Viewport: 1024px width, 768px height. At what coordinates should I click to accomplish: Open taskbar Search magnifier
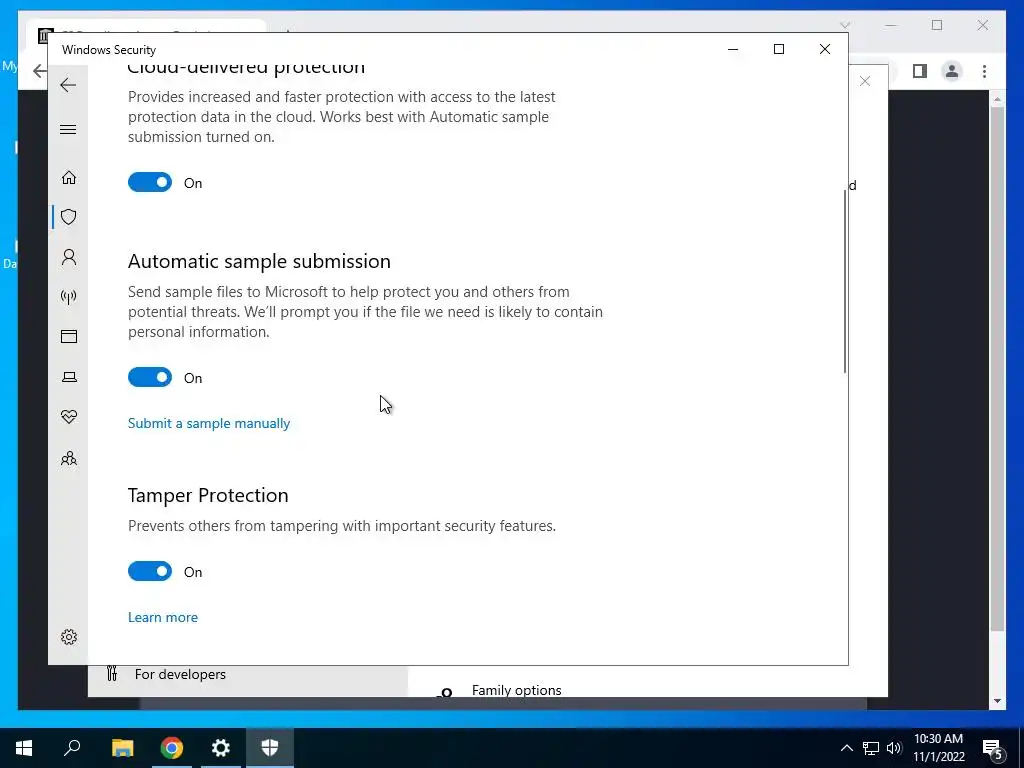(x=72, y=748)
